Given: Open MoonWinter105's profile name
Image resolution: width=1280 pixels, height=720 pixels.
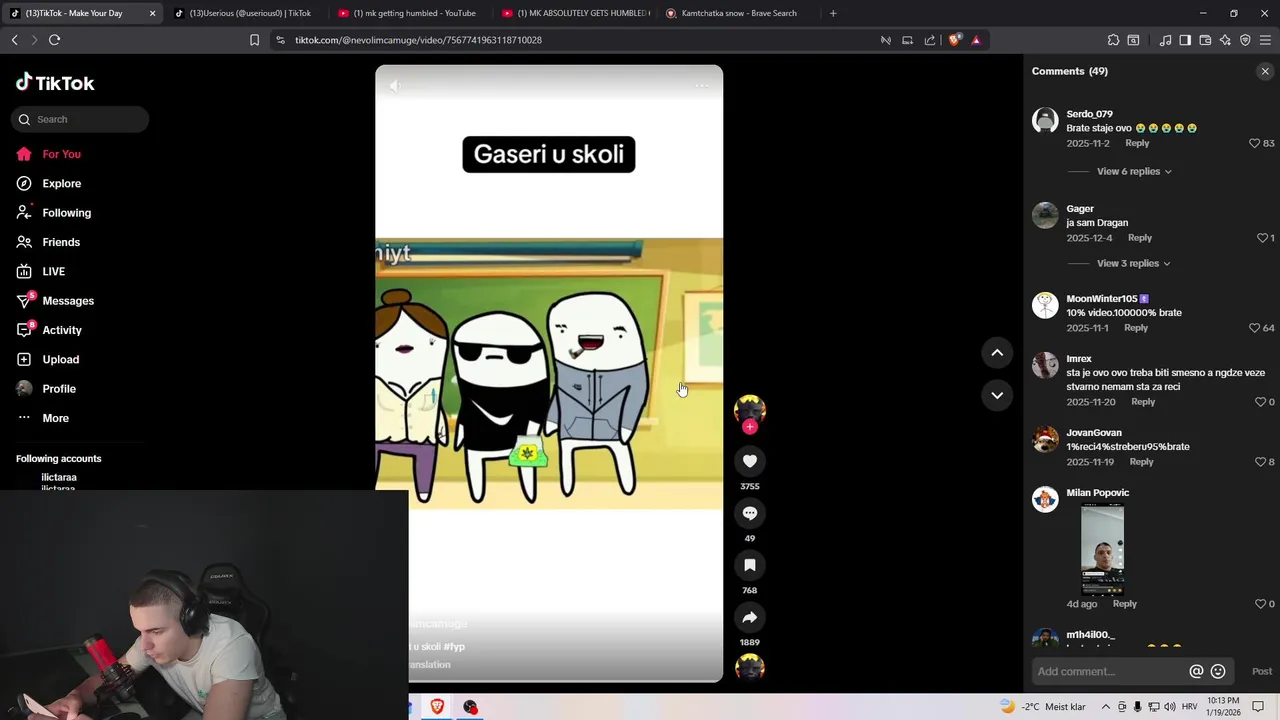Looking at the screenshot, I should point(1101,299).
